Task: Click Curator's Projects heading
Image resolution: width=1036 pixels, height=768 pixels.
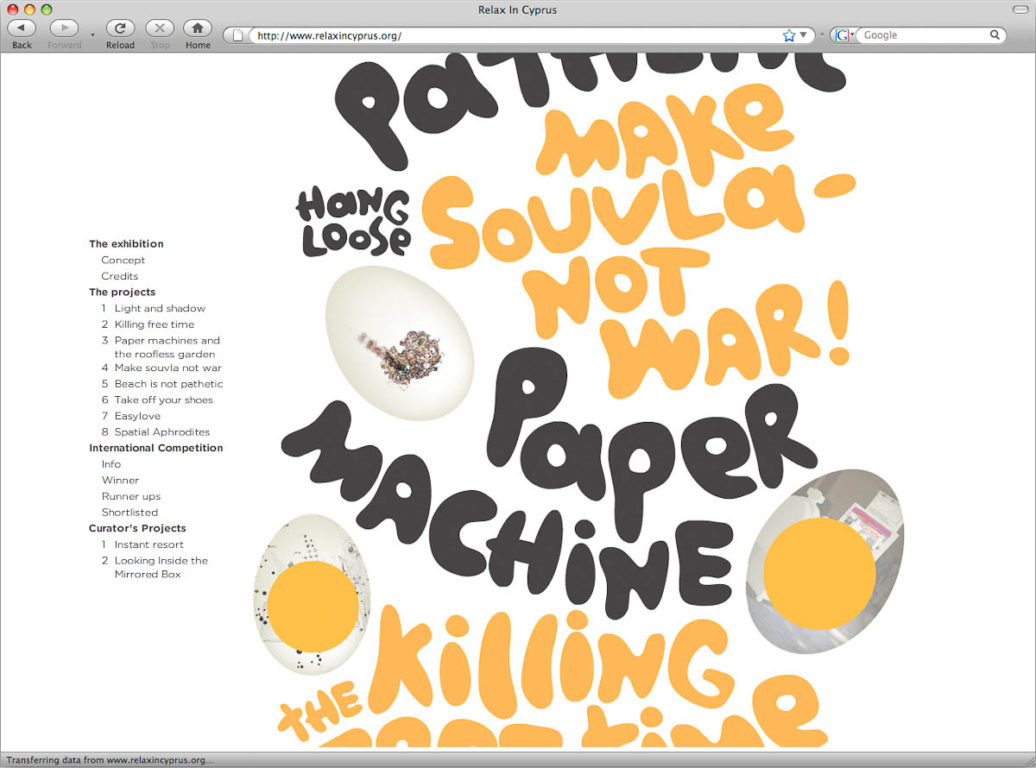Action: pos(137,529)
